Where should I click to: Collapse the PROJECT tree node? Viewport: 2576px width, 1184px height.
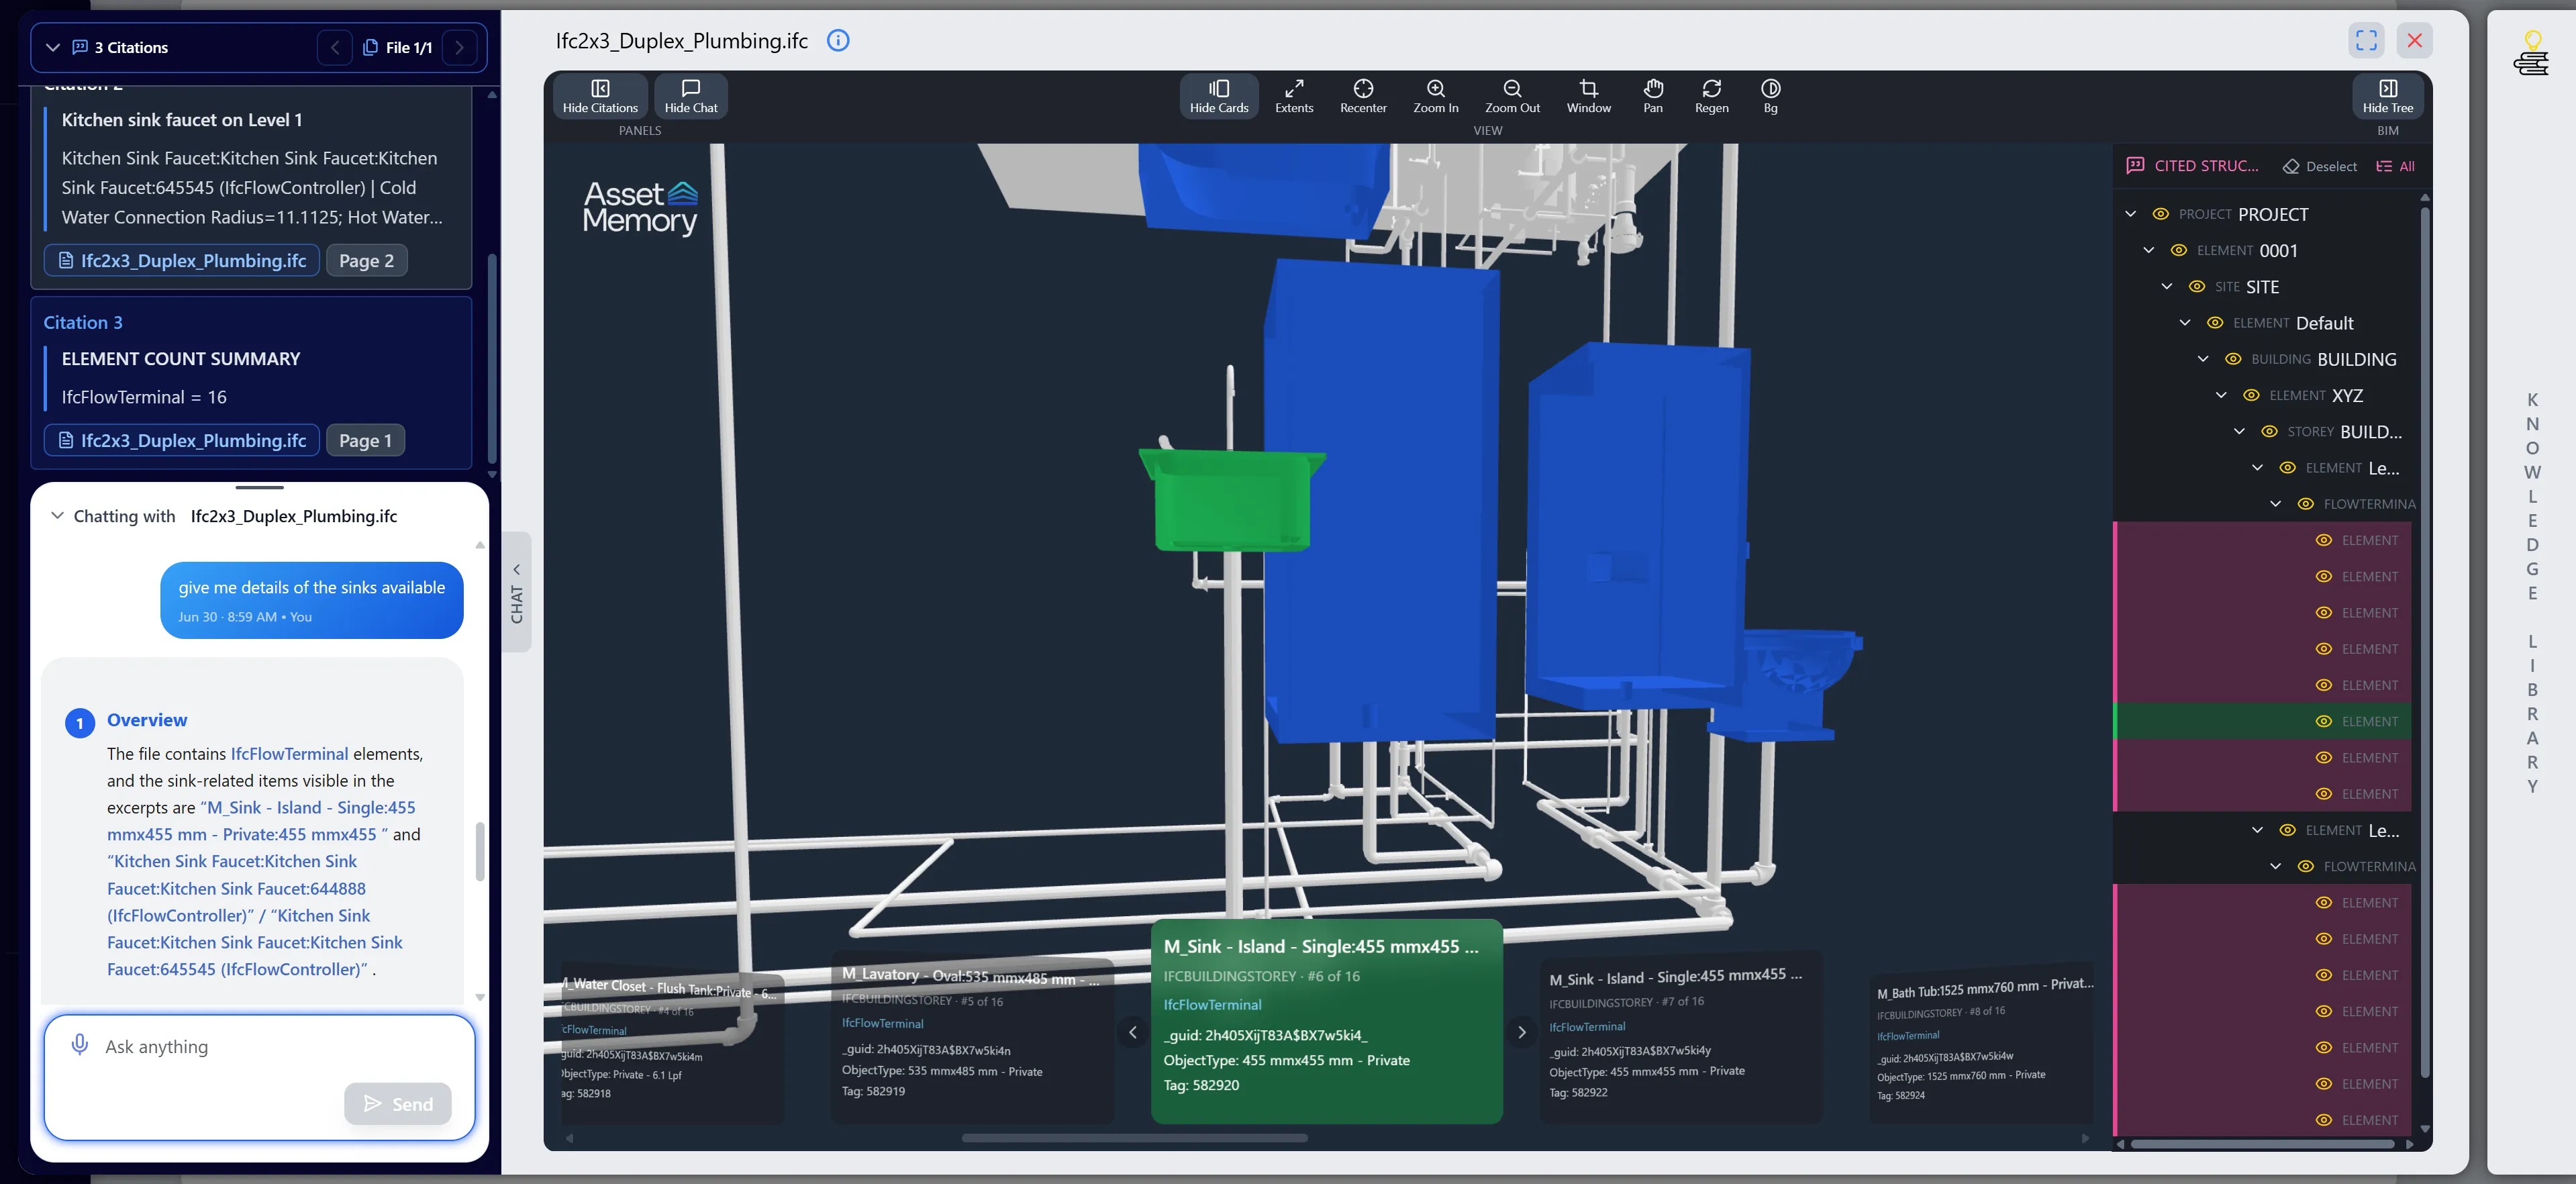tap(2130, 214)
